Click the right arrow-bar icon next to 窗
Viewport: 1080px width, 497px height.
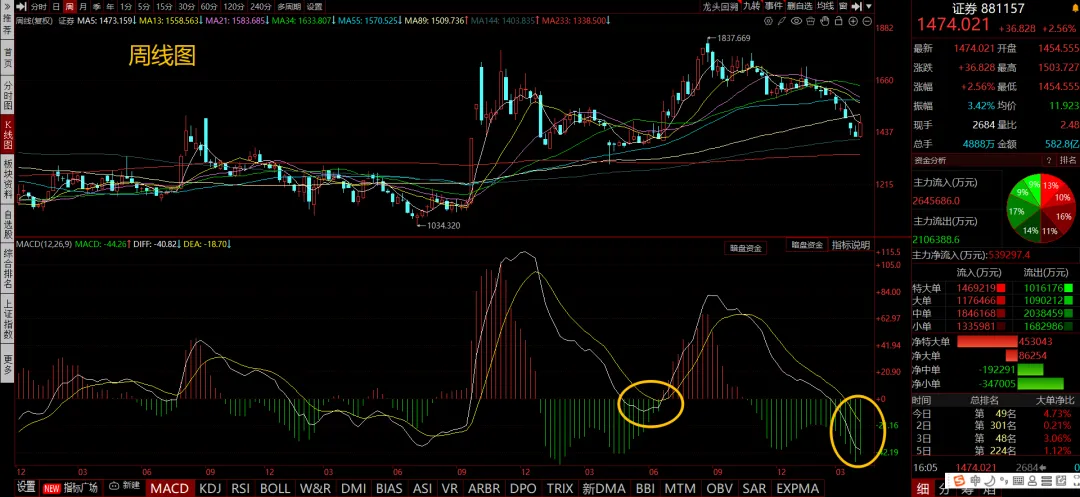pos(857,6)
